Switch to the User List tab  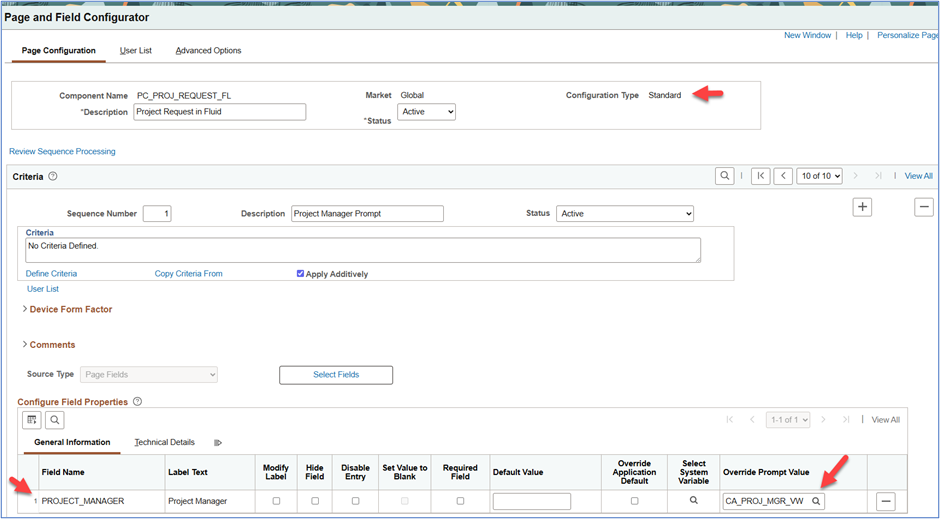coord(135,50)
